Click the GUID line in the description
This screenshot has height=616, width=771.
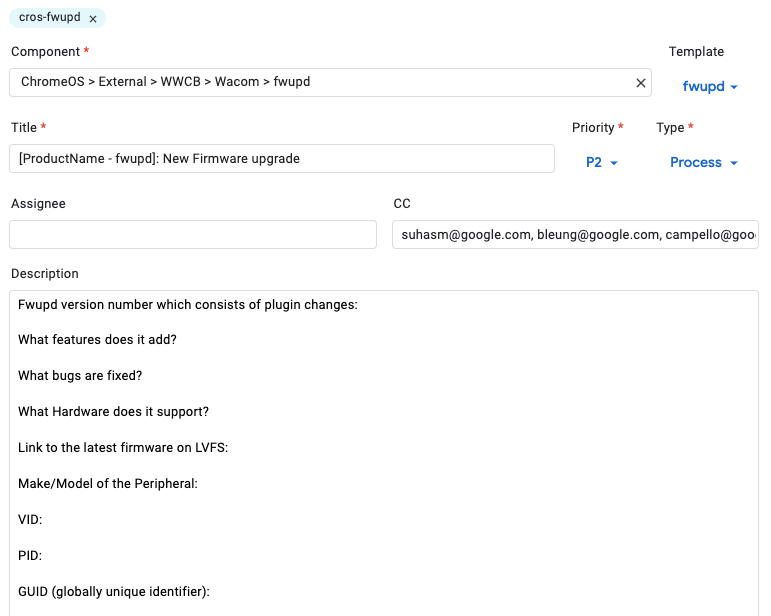[114, 592]
